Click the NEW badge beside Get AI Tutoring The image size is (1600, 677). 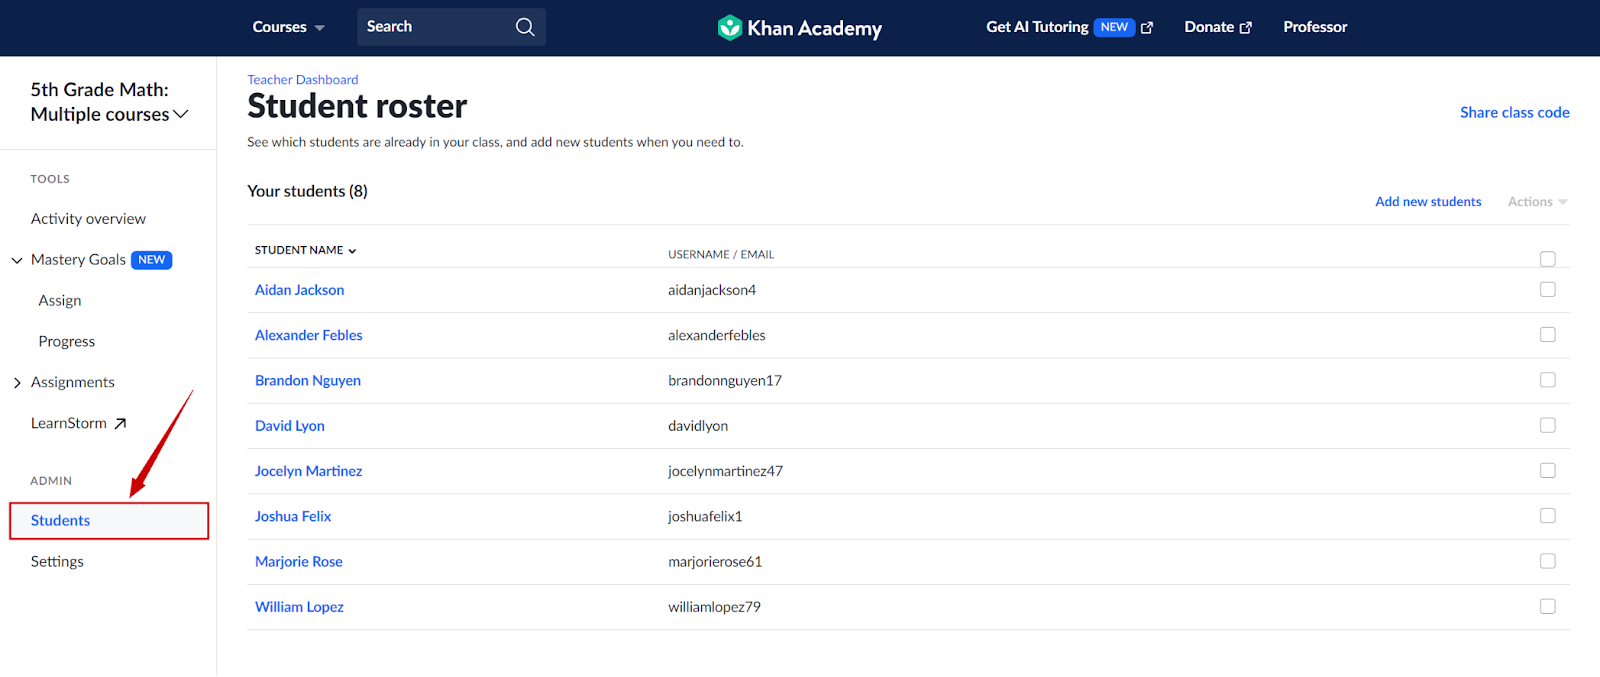(x=1114, y=27)
